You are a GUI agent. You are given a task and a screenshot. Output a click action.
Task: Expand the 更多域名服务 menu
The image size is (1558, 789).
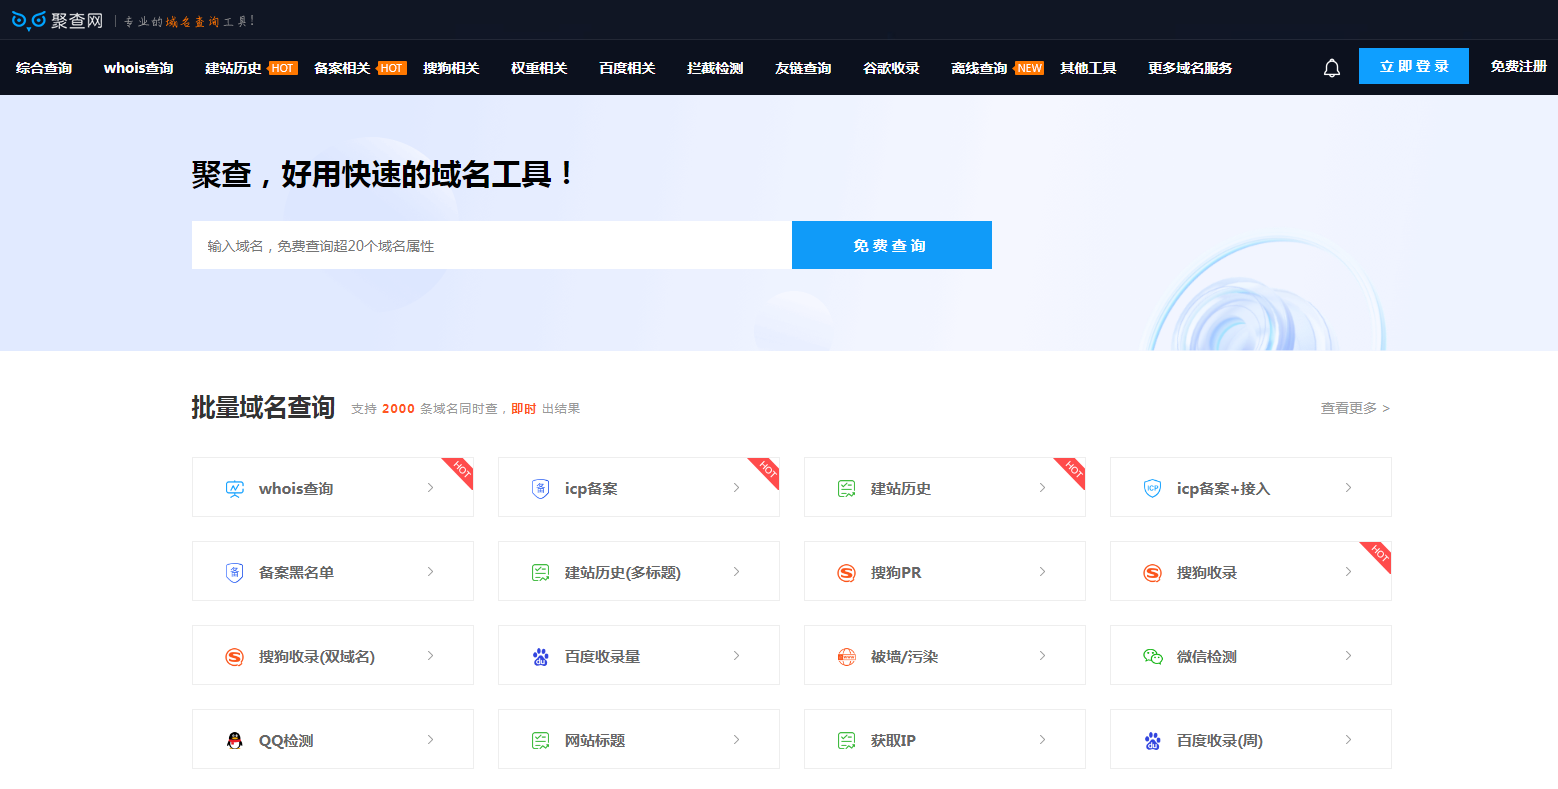1189,67
